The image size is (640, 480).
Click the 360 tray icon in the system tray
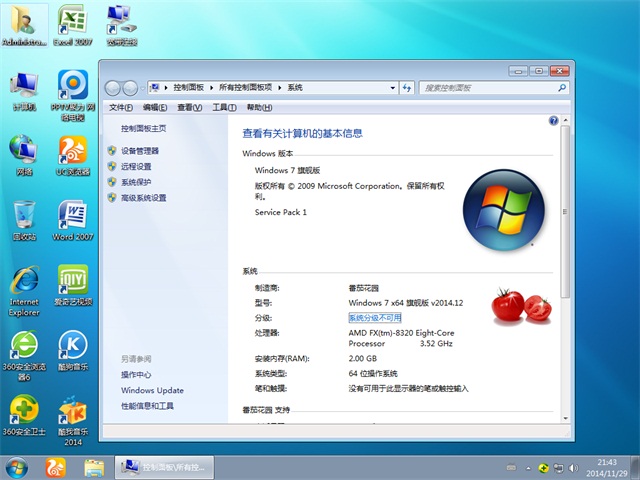pyautogui.click(x=543, y=468)
